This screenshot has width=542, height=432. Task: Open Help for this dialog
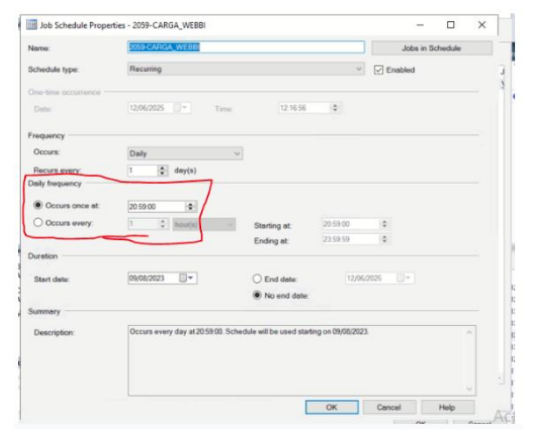pyautogui.click(x=447, y=407)
